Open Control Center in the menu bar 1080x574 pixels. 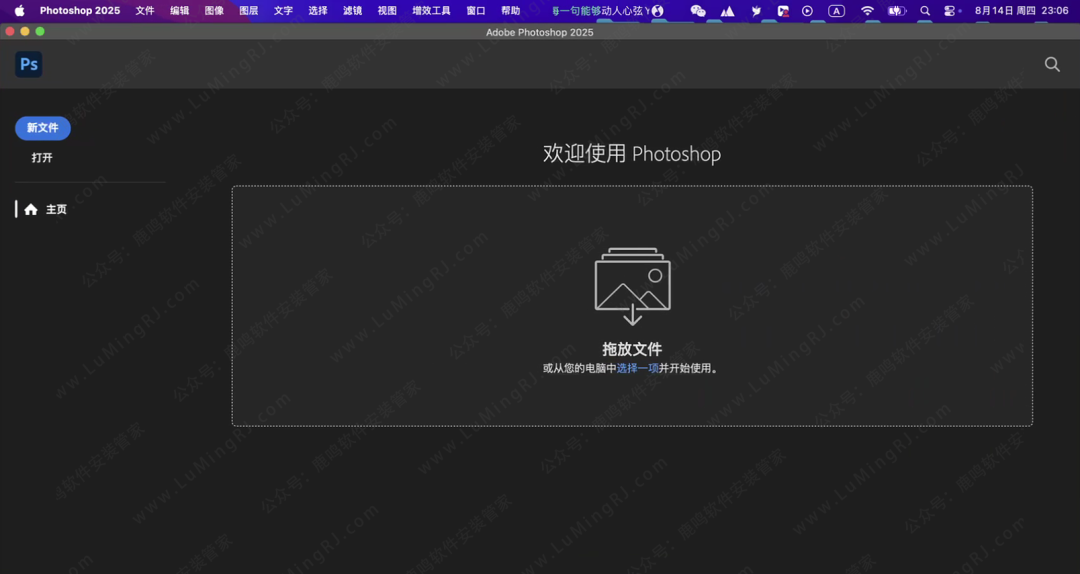(x=951, y=11)
